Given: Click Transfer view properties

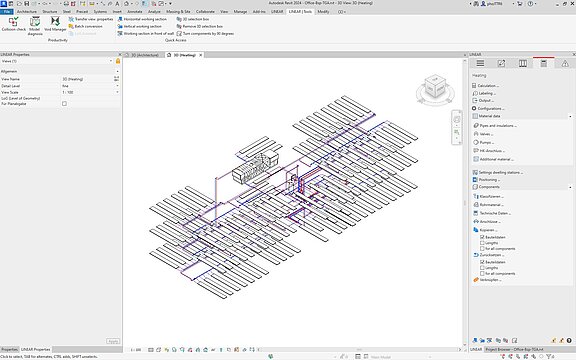Looking at the screenshot, I should [x=91, y=19].
